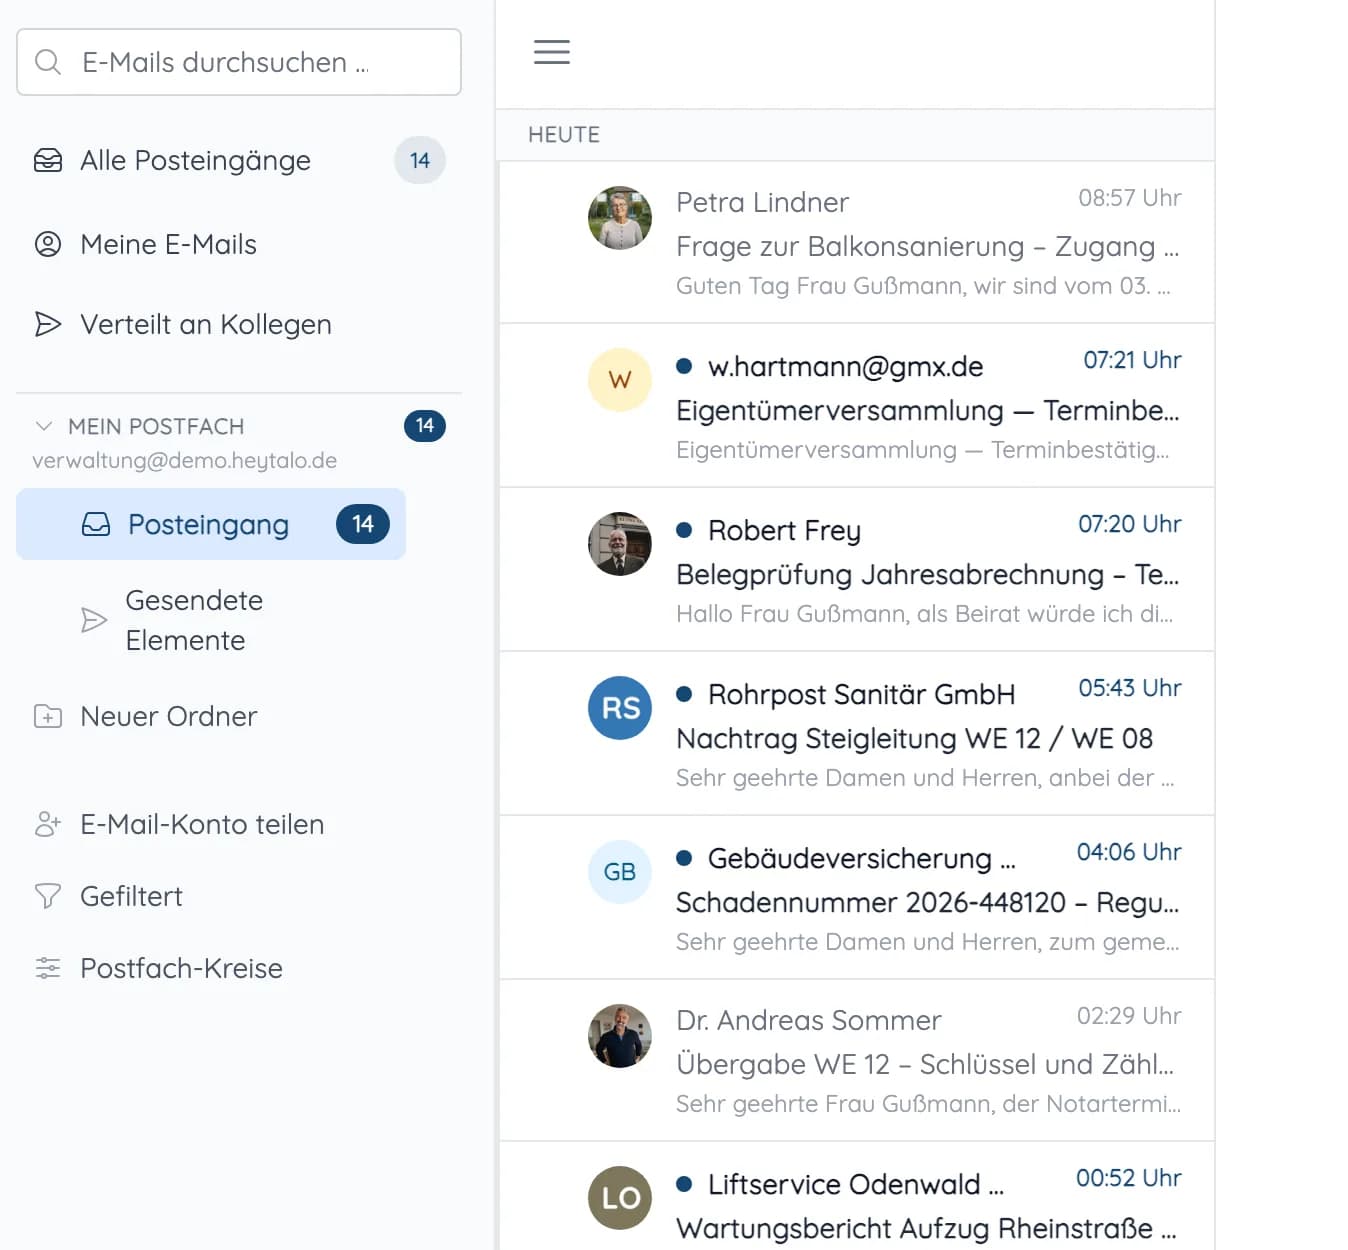Open the Alle Posteingänge view
1348x1250 pixels.
pos(239,160)
